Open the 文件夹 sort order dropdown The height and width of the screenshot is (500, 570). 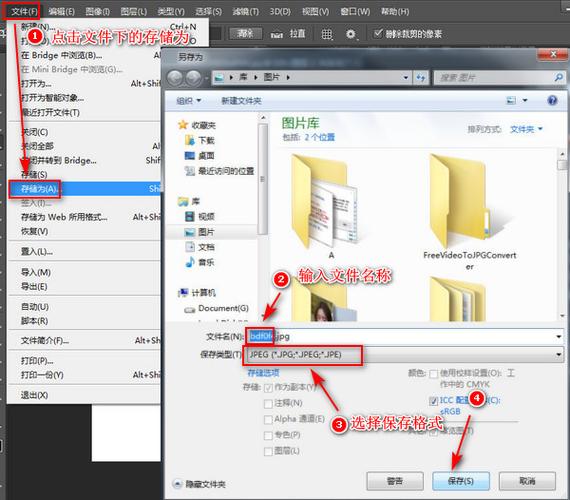(x=526, y=129)
